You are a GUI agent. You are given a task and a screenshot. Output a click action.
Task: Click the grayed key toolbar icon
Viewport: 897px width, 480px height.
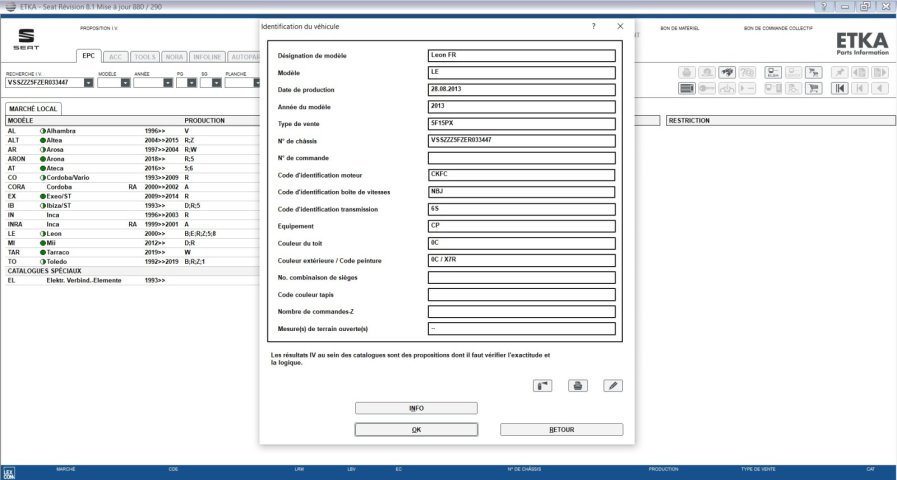(x=707, y=89)
